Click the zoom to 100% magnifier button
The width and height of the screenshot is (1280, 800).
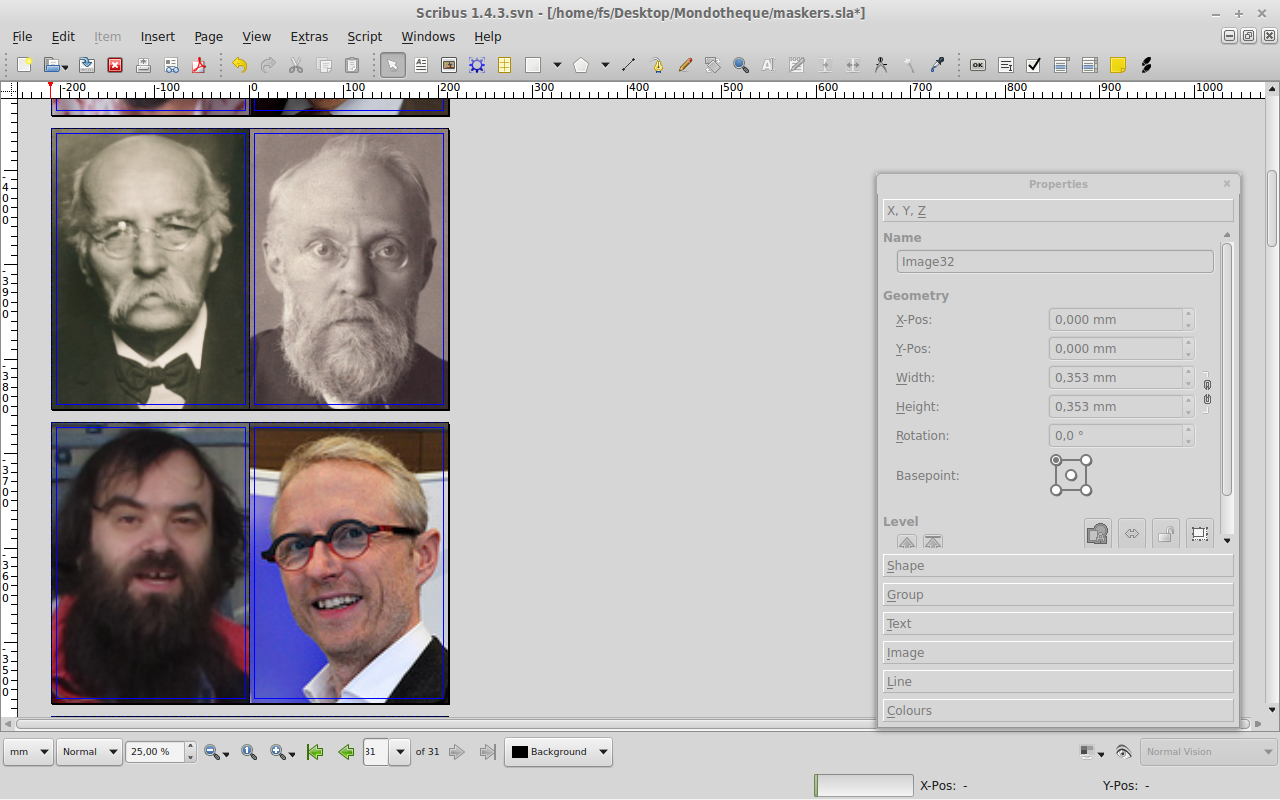pyautogui.click(x=249, y=752)
